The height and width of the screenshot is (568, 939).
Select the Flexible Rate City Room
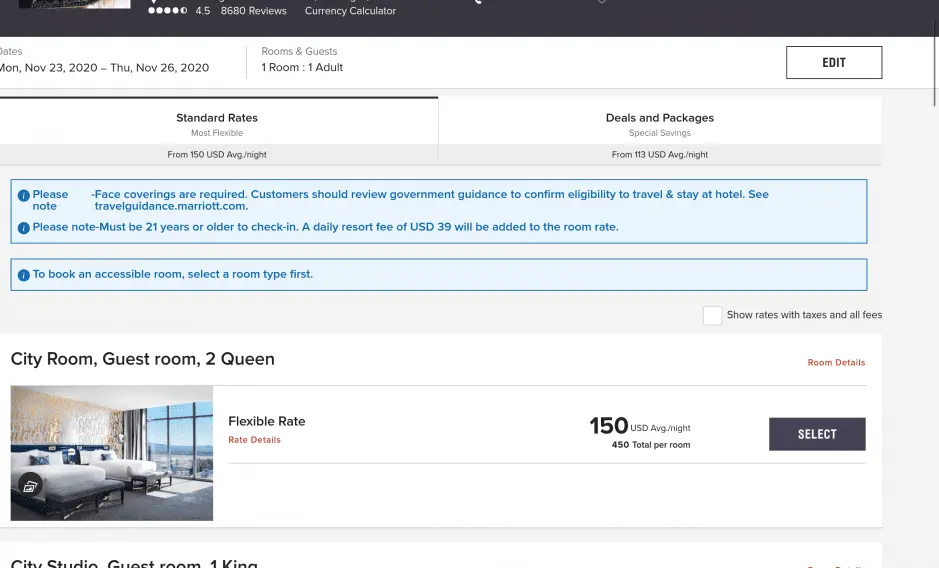817,434
